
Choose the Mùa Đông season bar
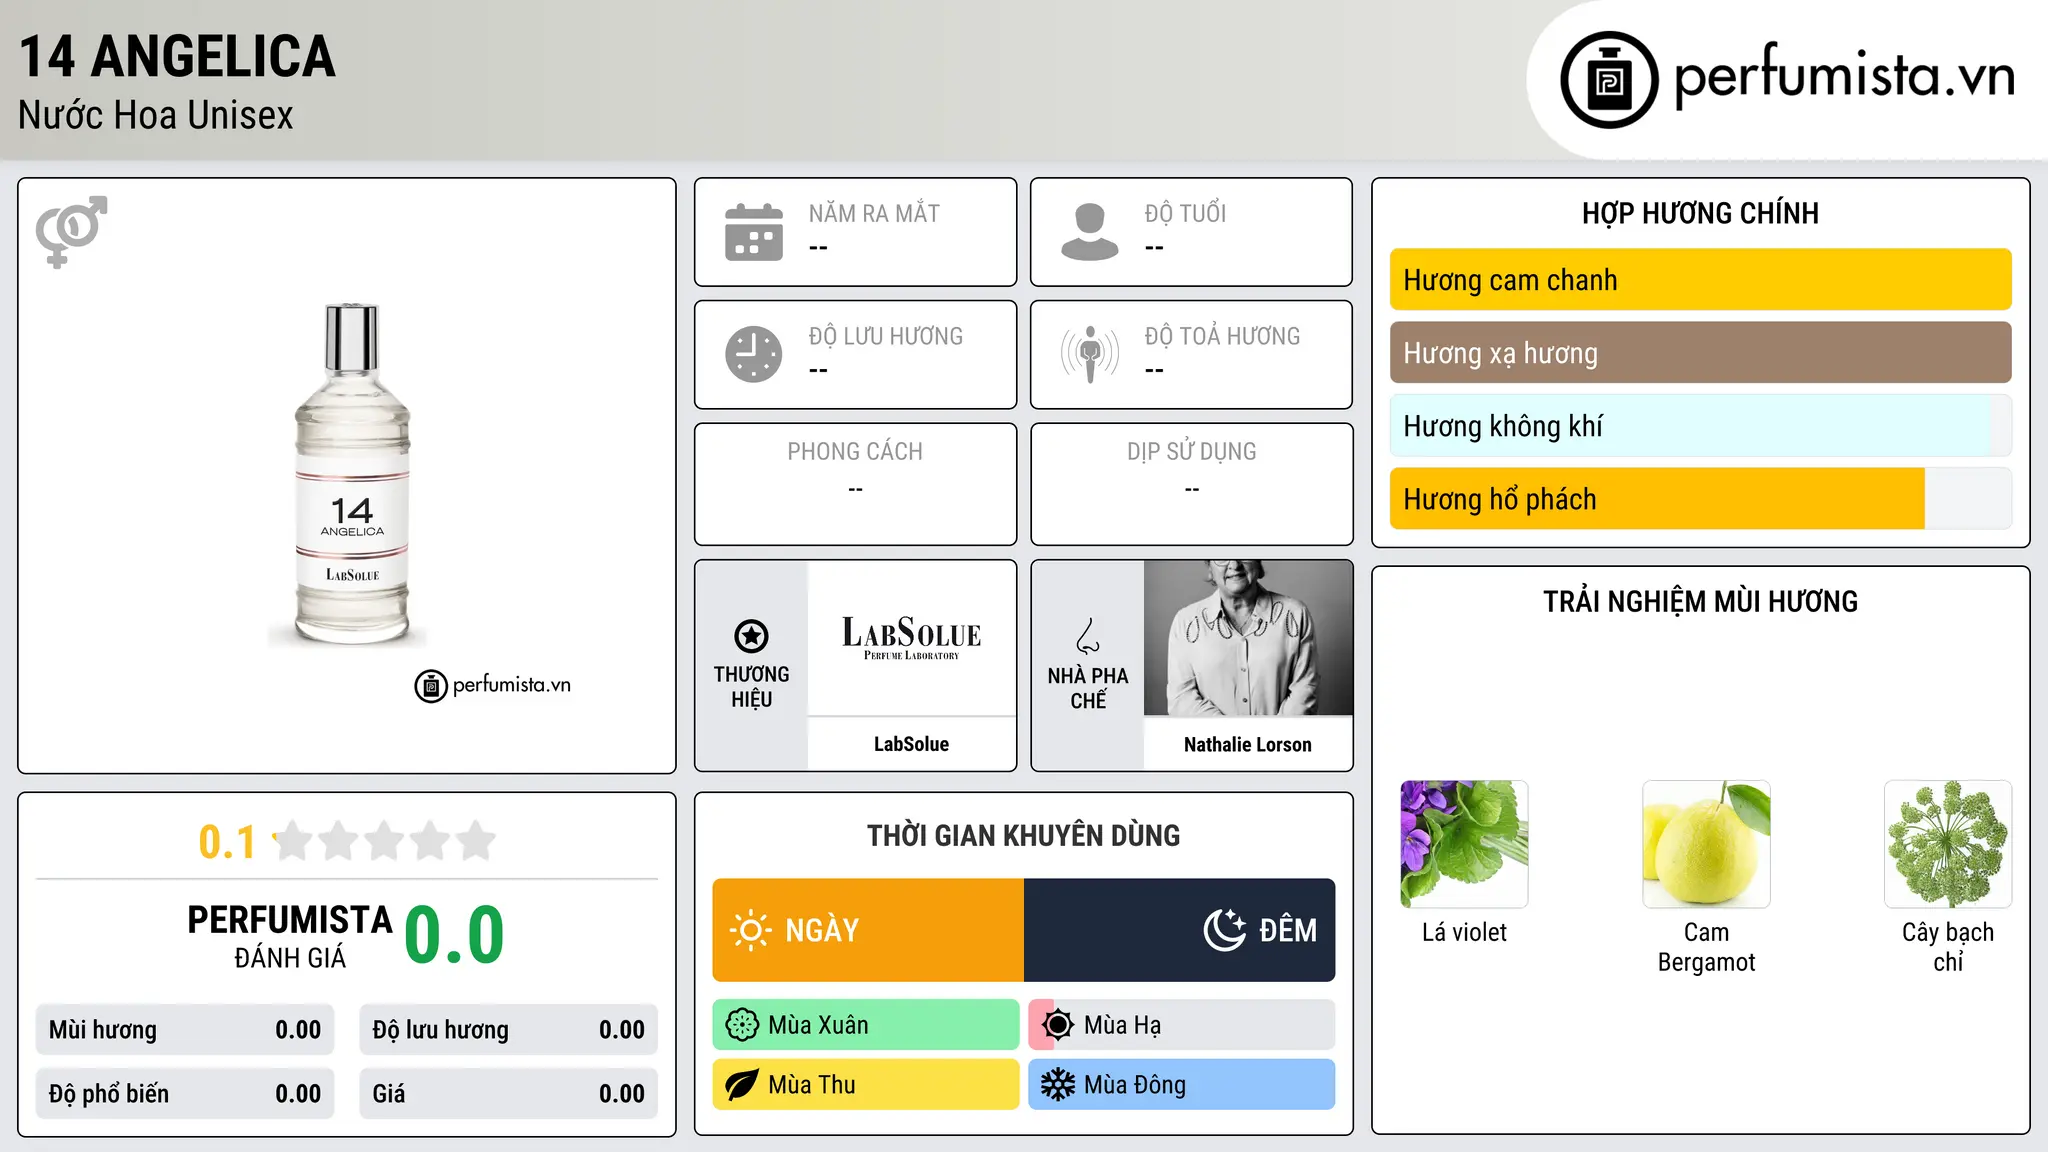1182,1085
